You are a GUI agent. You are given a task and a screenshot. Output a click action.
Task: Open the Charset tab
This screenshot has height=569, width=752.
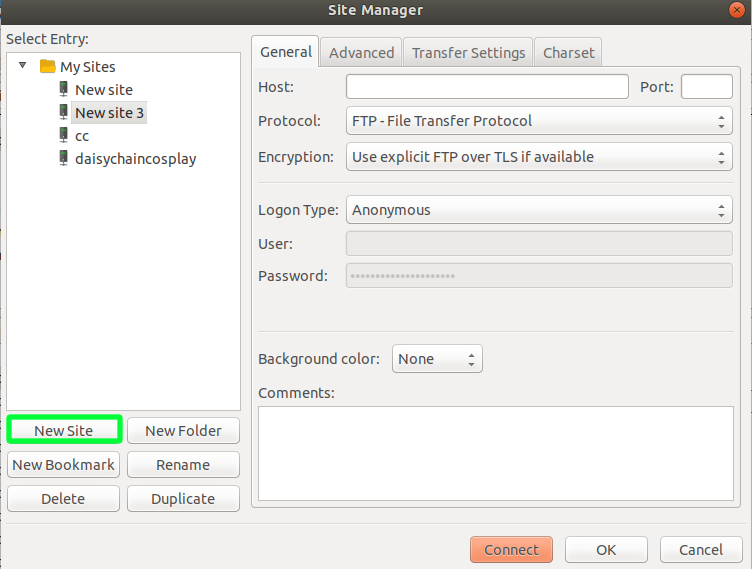[568, 52]
